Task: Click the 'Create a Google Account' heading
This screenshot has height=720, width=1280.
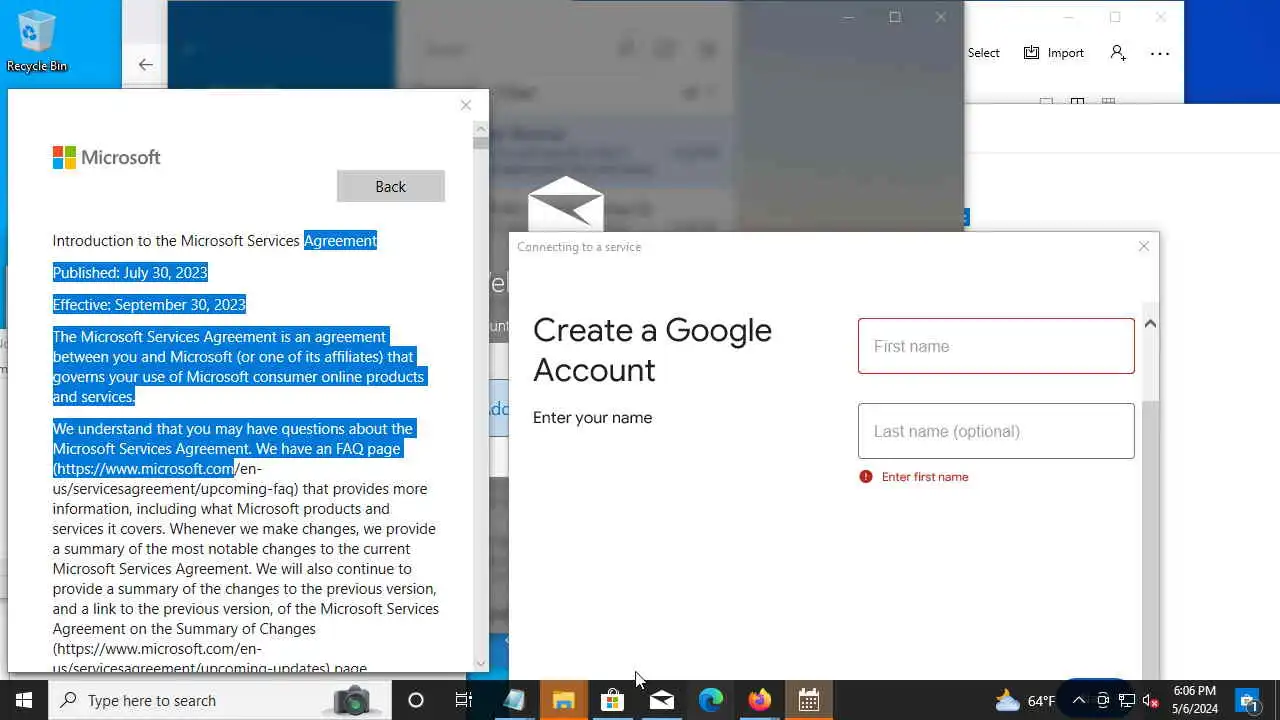Action: 652,350
